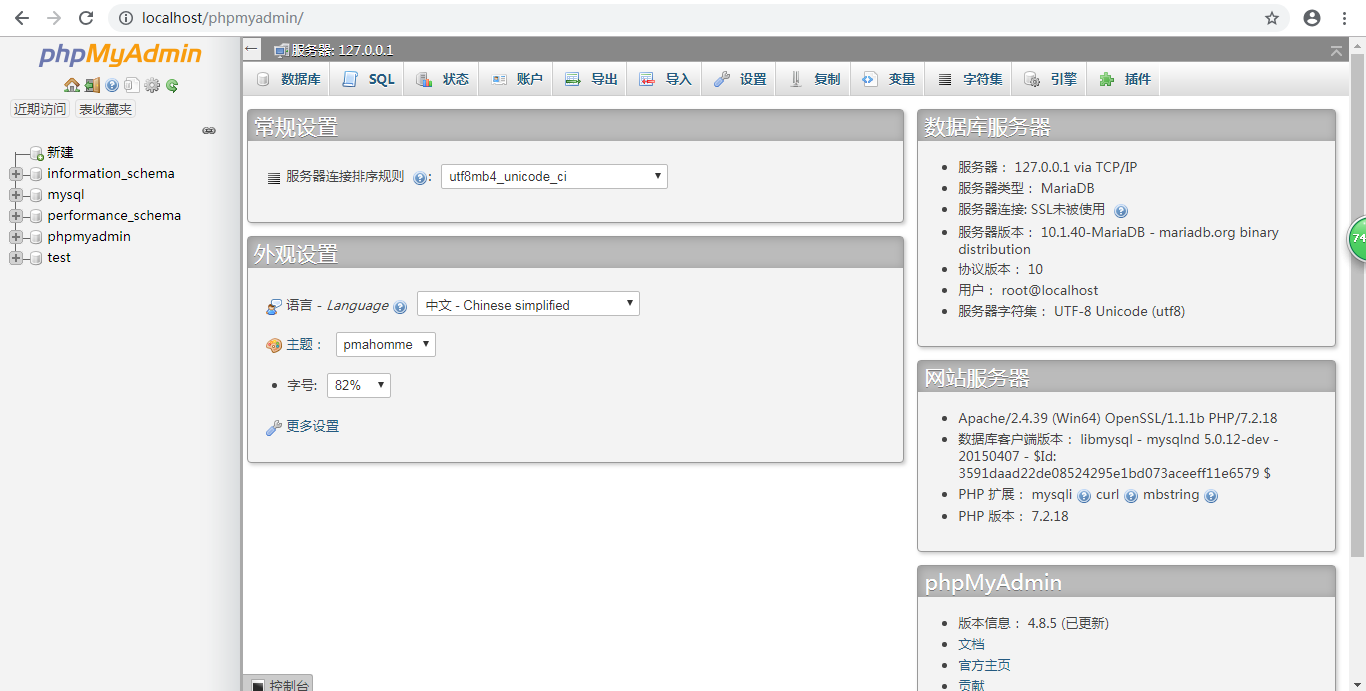Click help icon next to Language label
The image size is (1366, 691).
(x=400, y=307)
